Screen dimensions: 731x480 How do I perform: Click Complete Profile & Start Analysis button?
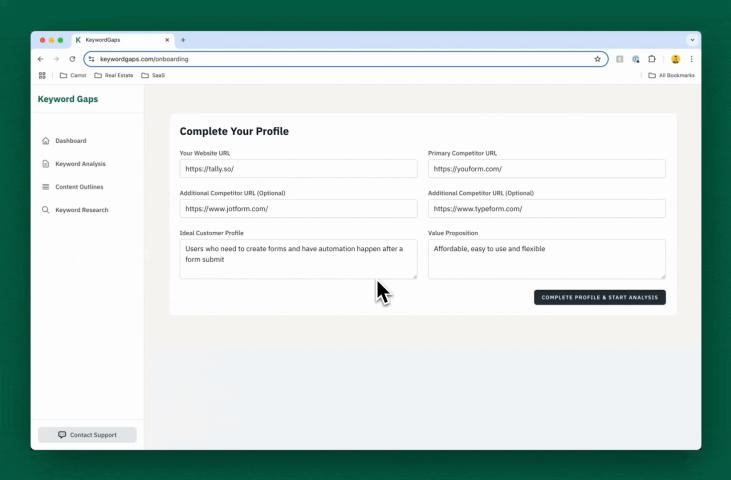[x=599, y=297]
